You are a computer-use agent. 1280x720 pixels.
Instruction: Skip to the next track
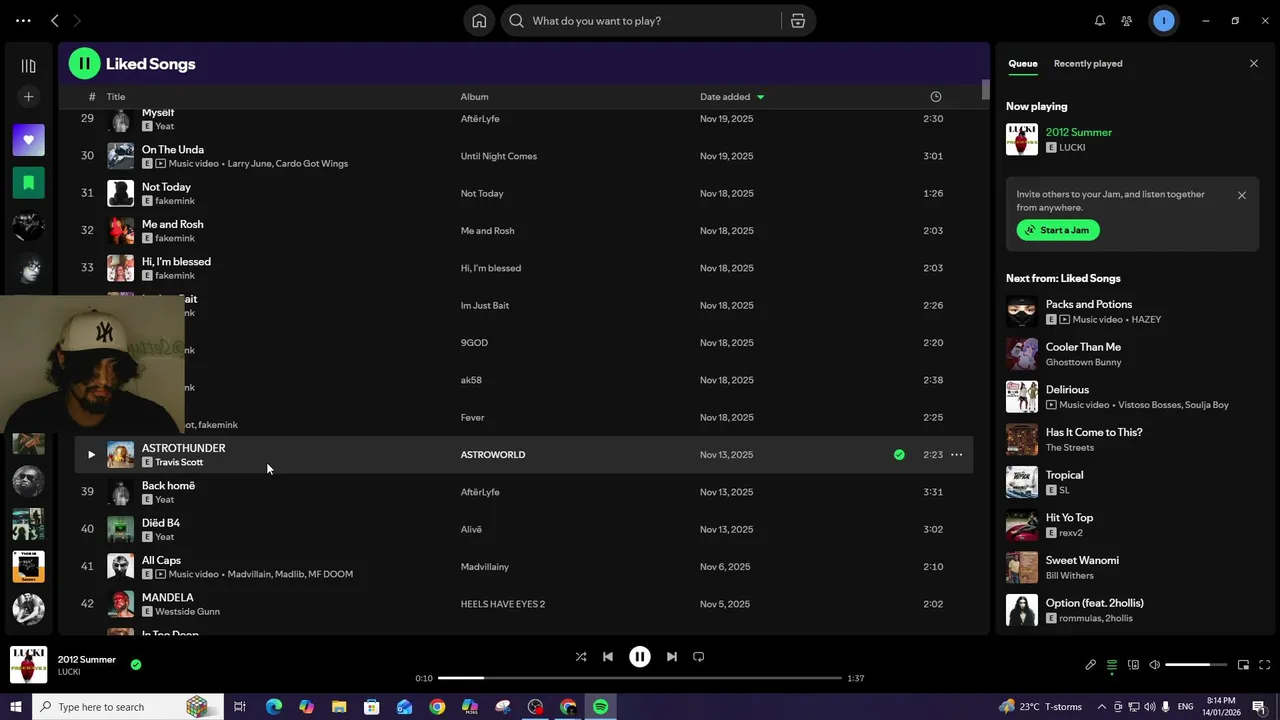pyautogui.click(x=672, y=657)
